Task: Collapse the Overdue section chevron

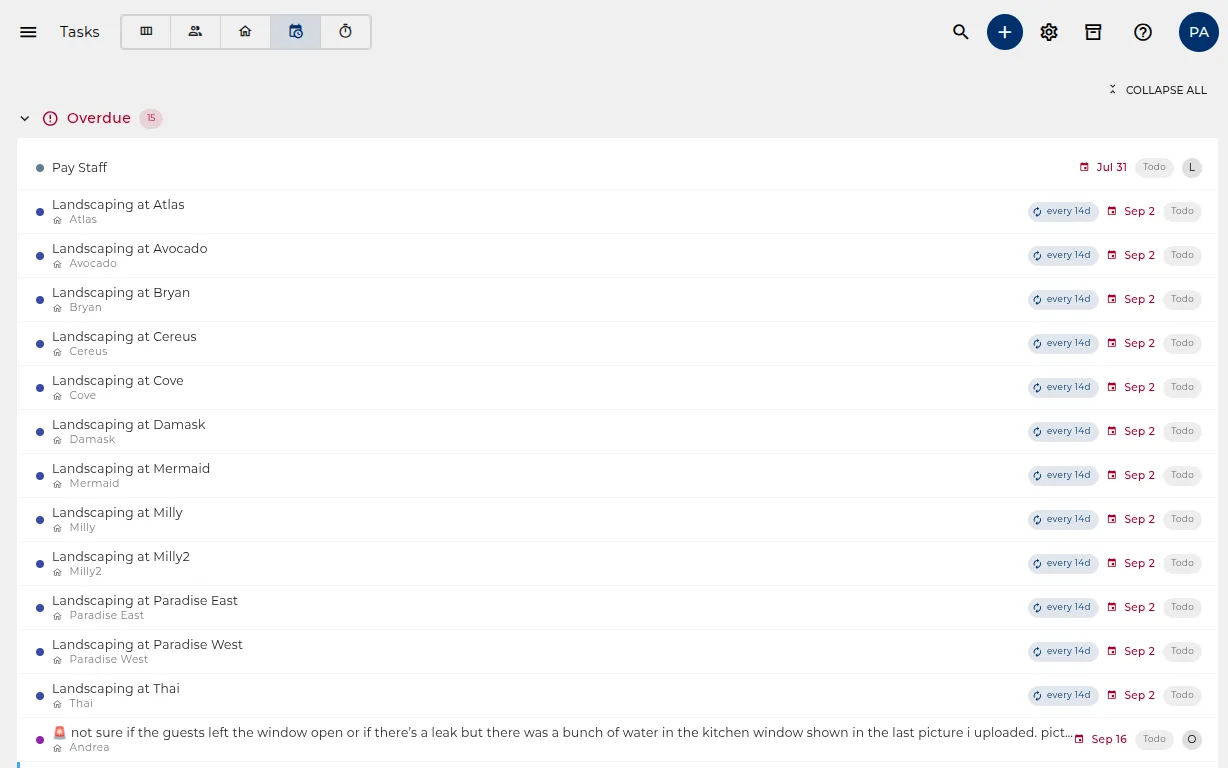Action: click(x=25, y=118)
